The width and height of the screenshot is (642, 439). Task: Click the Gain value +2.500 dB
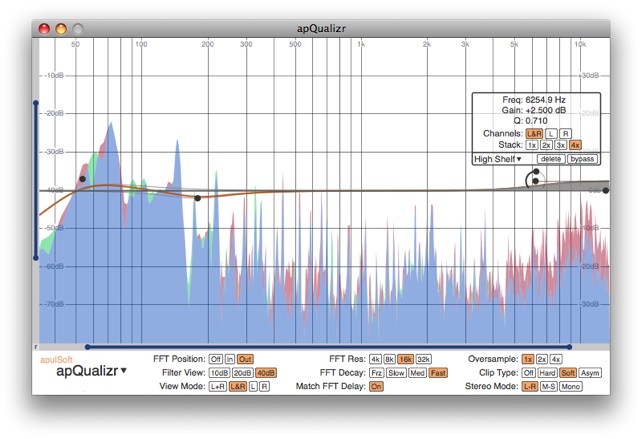click(546, 111)
